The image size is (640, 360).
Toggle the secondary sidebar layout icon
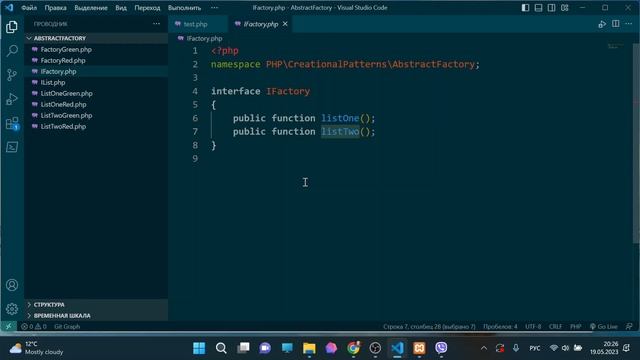point(551,8)
